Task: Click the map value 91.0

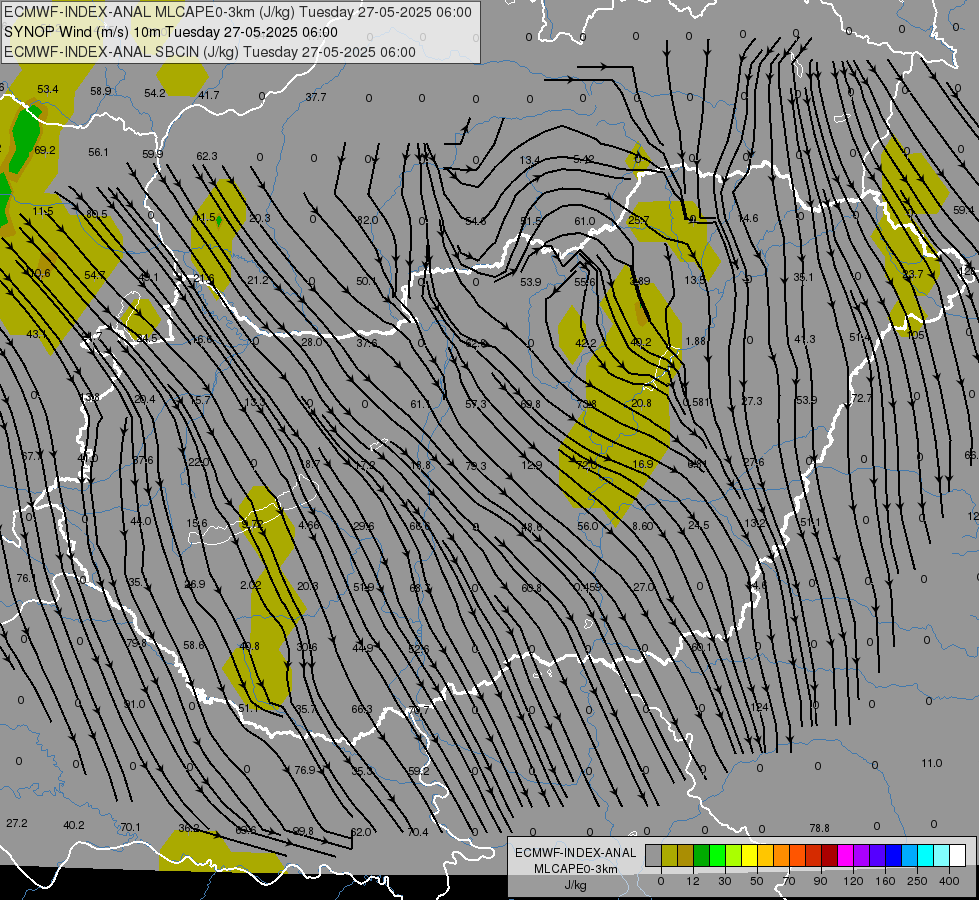Action: [134, 704]
